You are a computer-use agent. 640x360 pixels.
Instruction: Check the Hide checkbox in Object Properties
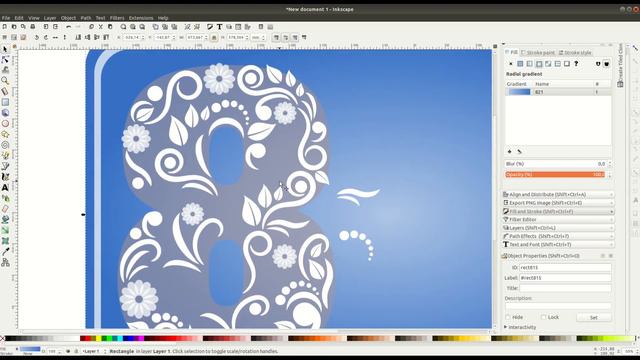click(x=508, y=317)
